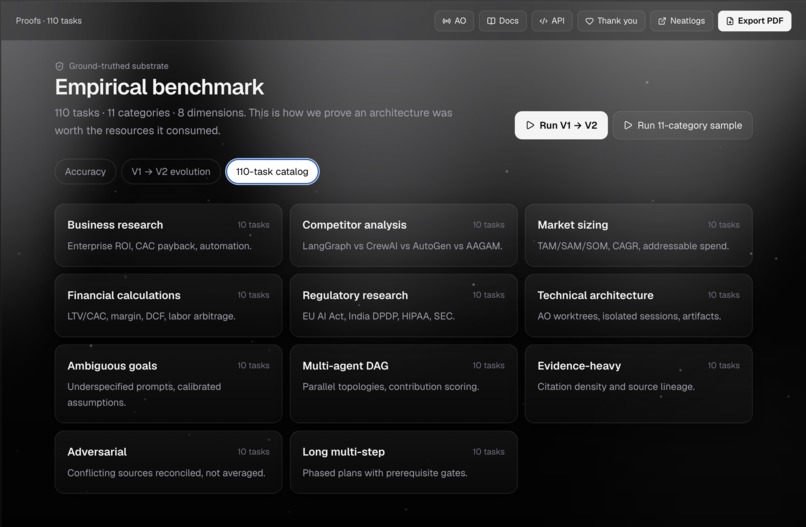Click the heart icon beside Thank you
Screen dimensions: 806x527
pyautogui.click(x=589, y=21)
